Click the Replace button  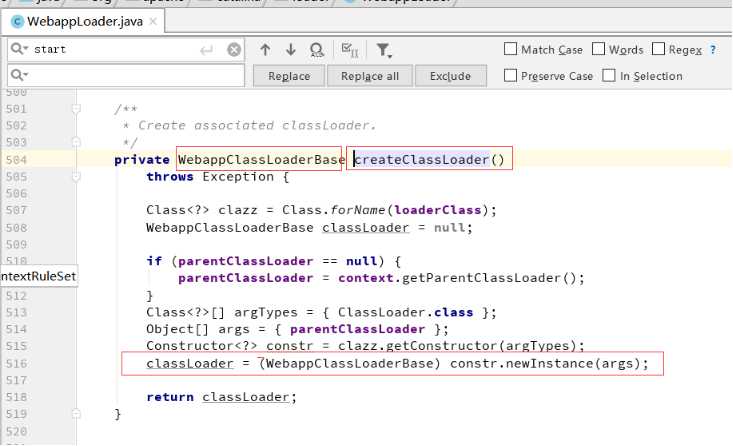(x=289, y=76)
